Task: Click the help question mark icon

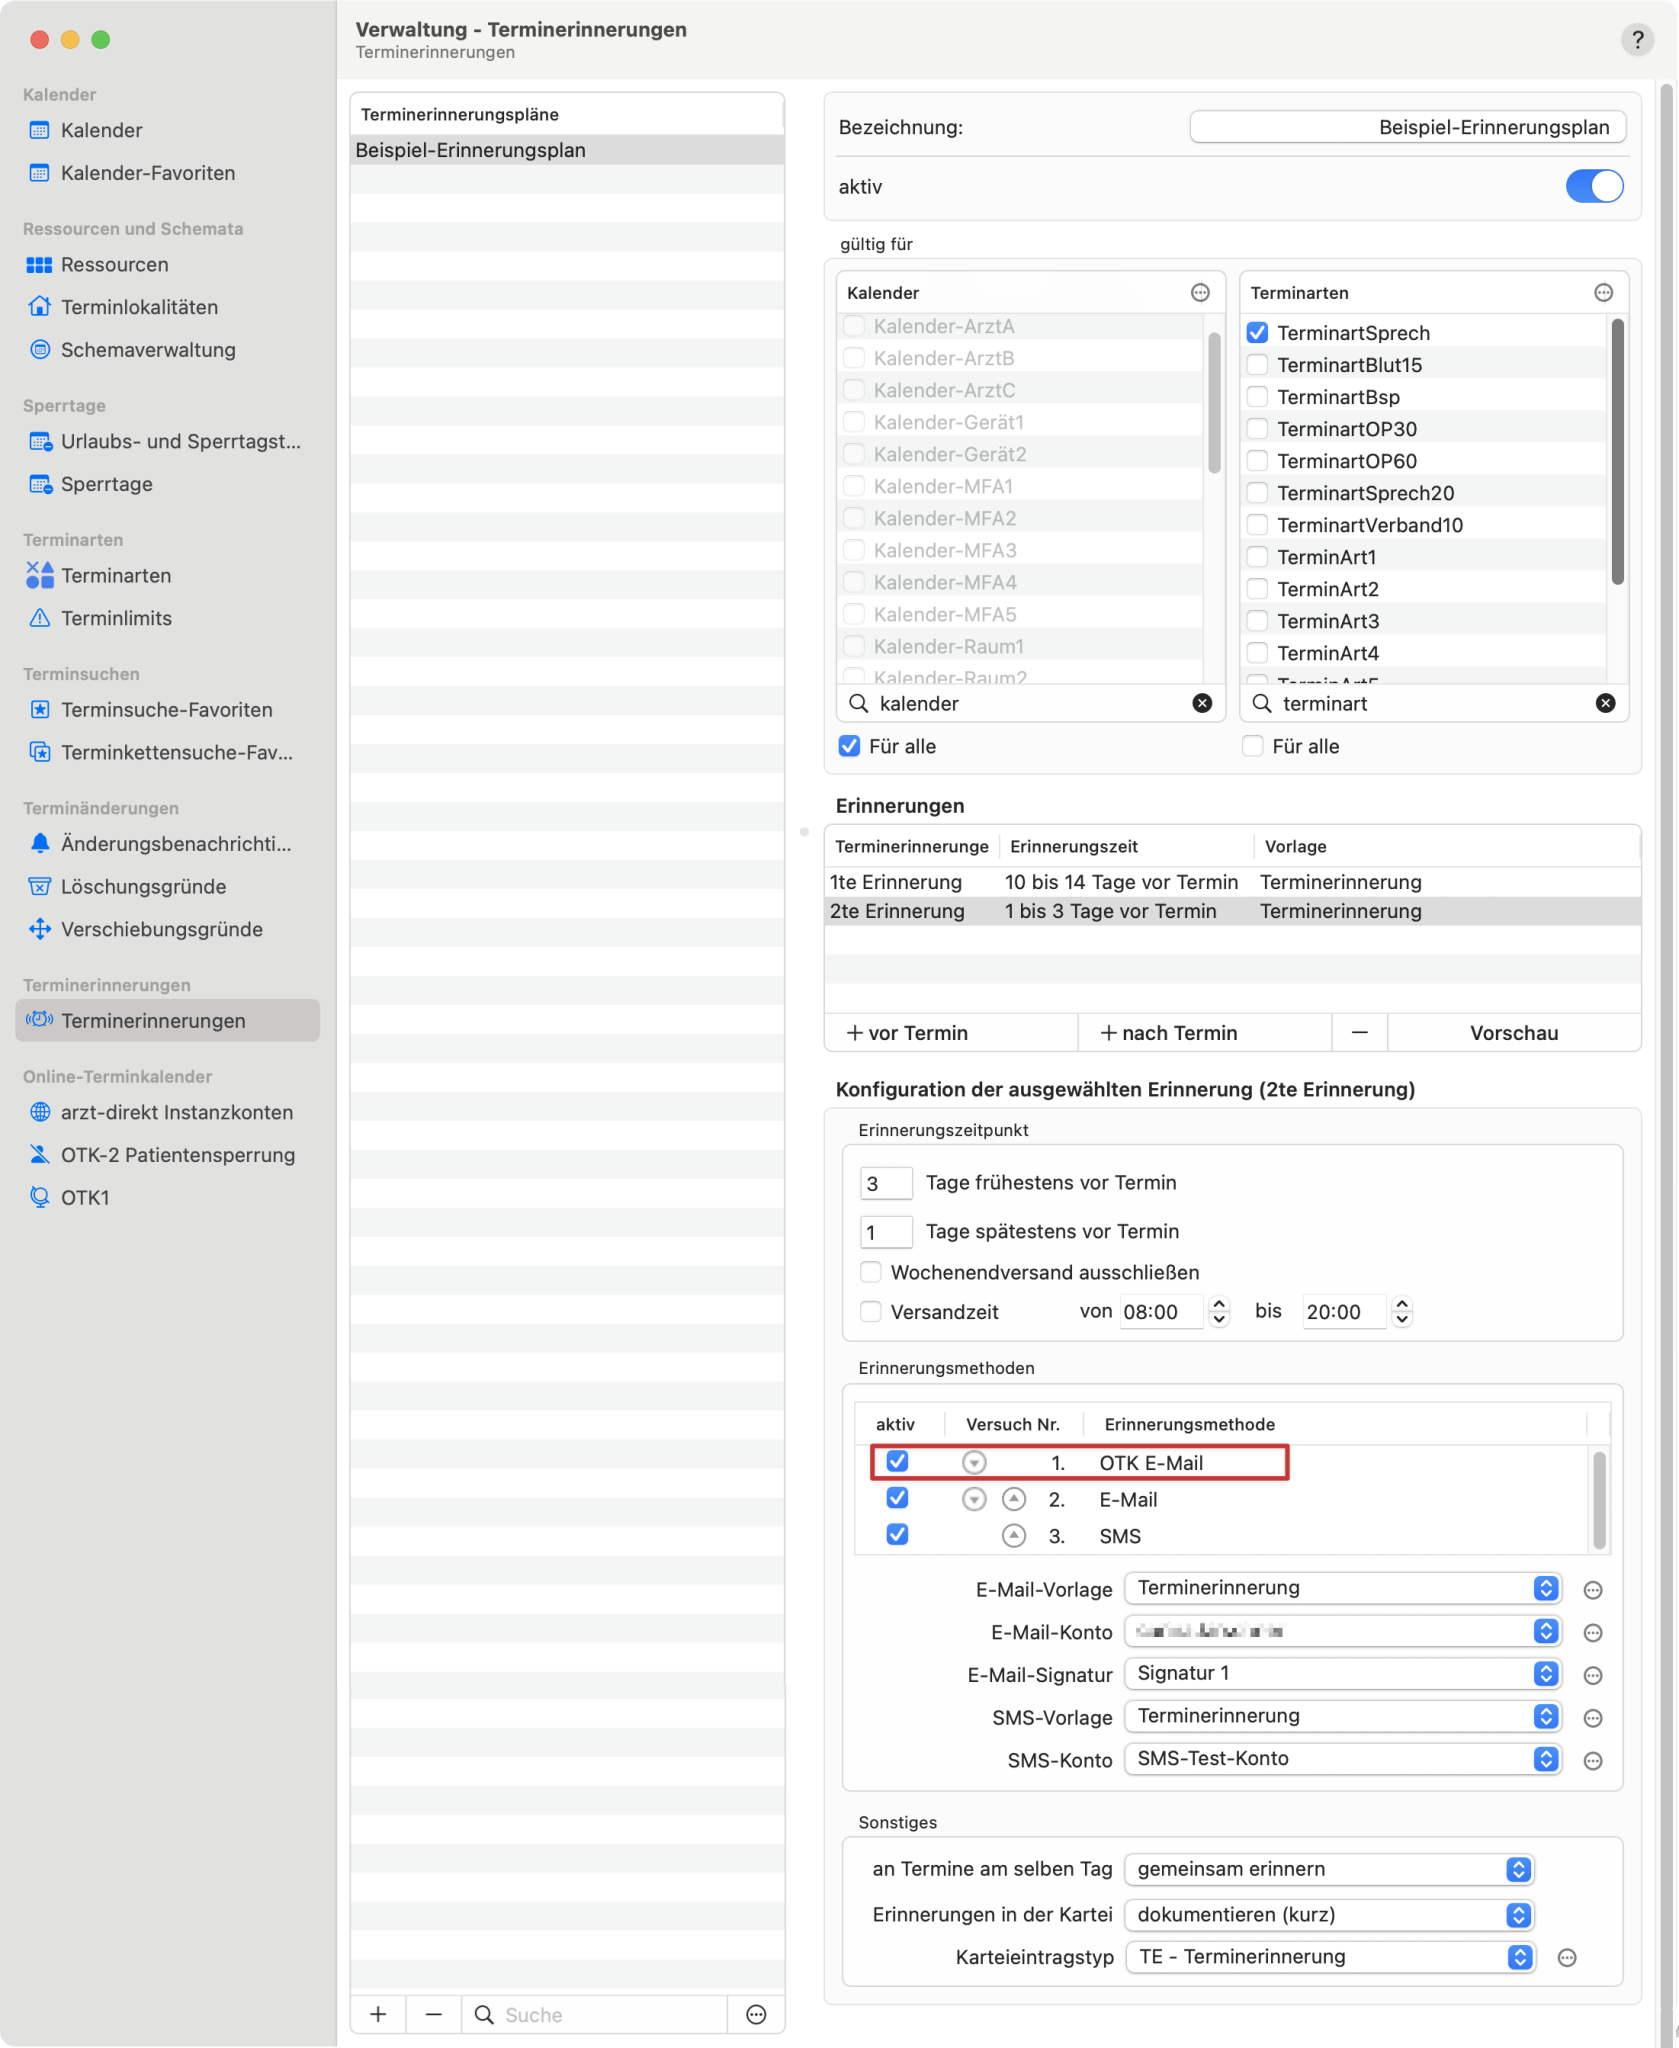Action: click(1637, 40)
